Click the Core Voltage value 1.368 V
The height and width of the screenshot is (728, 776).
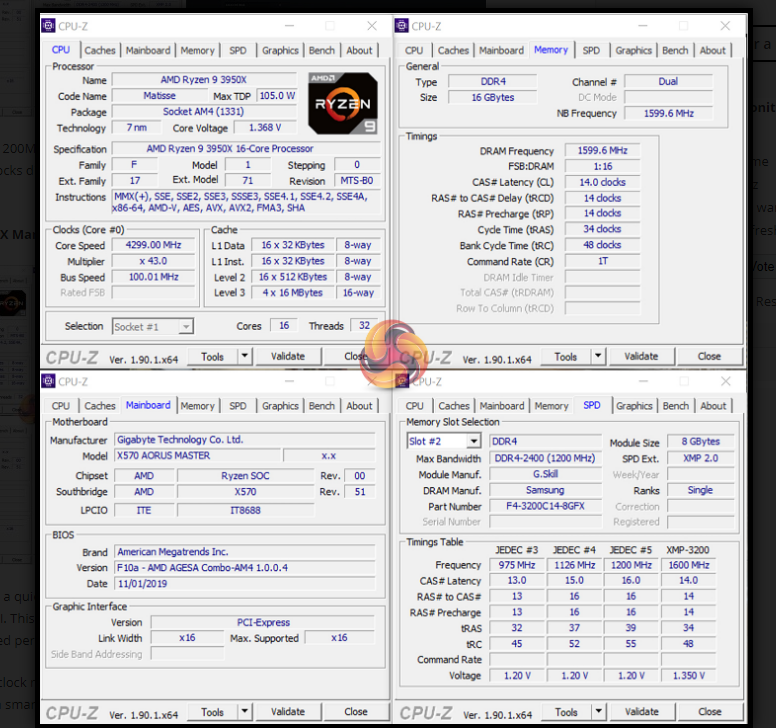pyautogui.click(x=265, y=128)
